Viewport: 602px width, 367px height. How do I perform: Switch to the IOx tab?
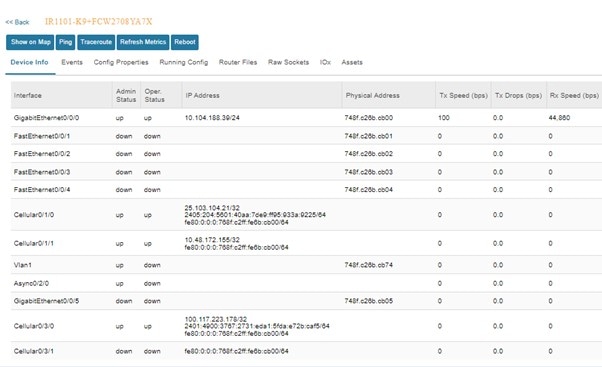point(325,62)
